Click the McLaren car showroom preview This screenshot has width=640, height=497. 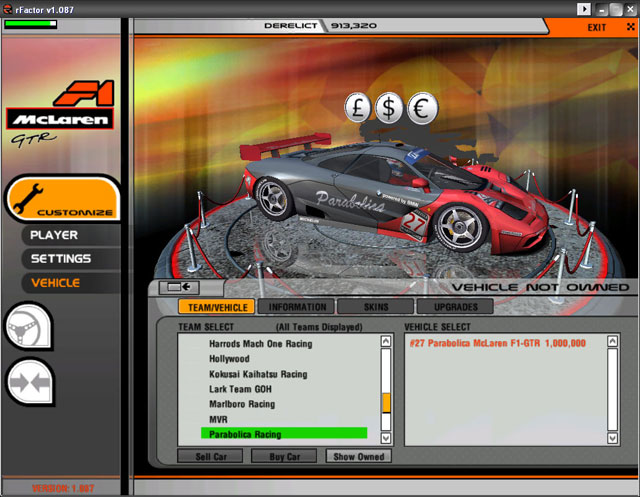coord(392,196)
